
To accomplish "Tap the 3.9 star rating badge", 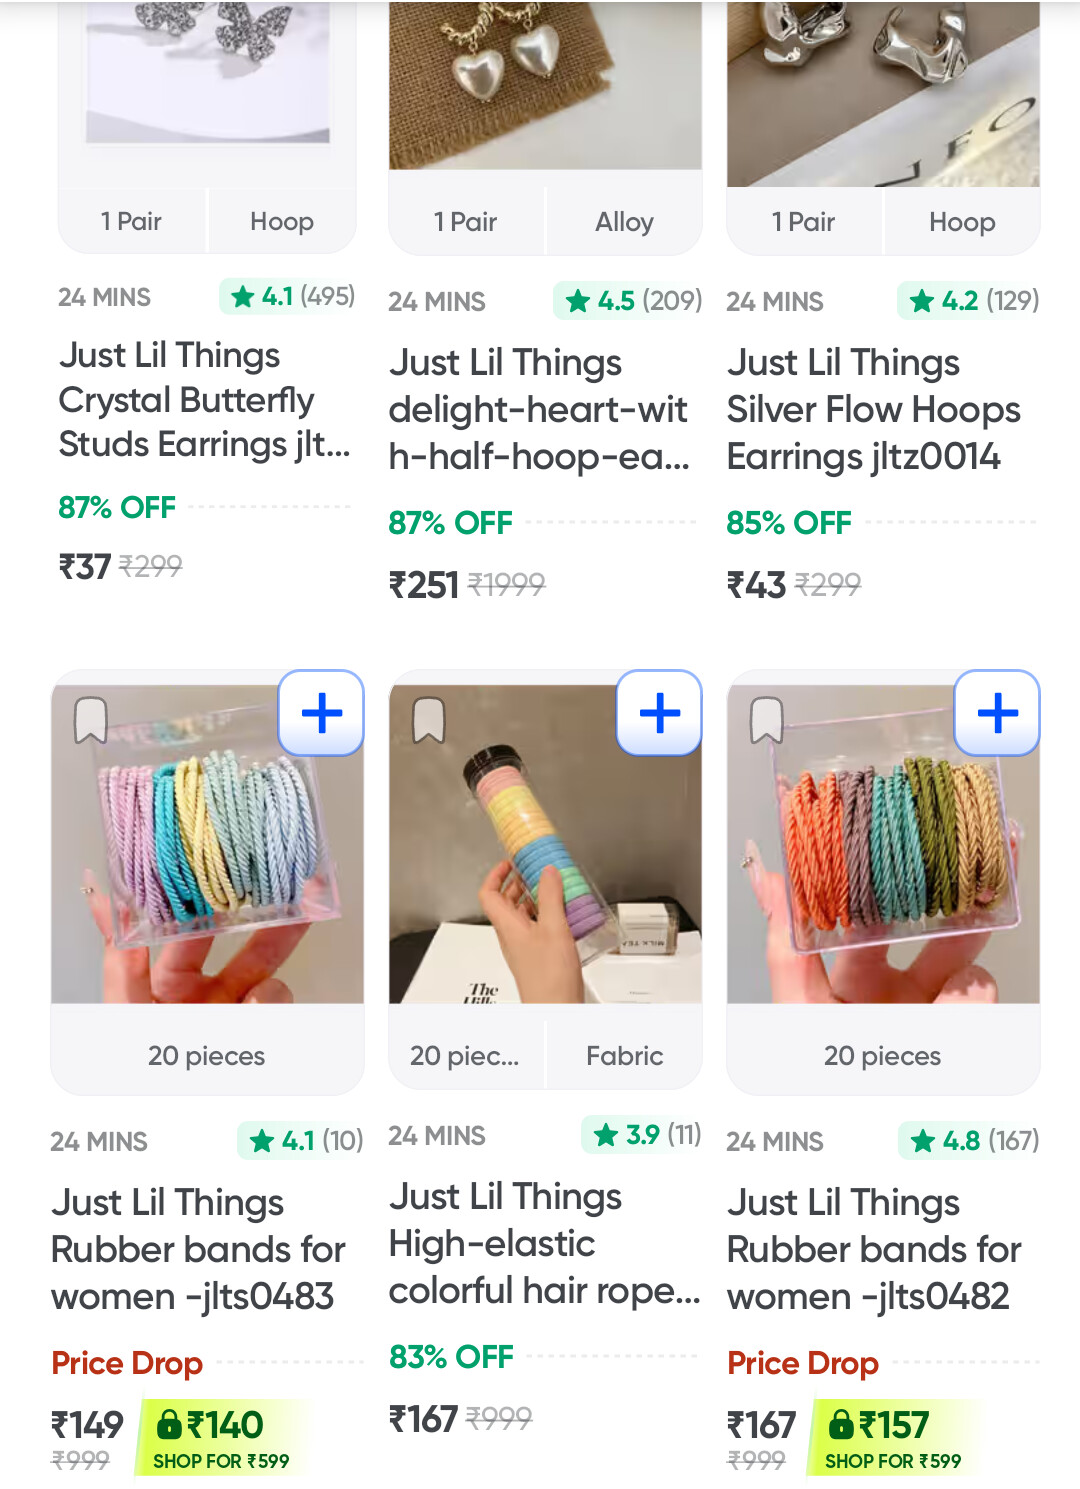I will click(x=641, y=1134).
